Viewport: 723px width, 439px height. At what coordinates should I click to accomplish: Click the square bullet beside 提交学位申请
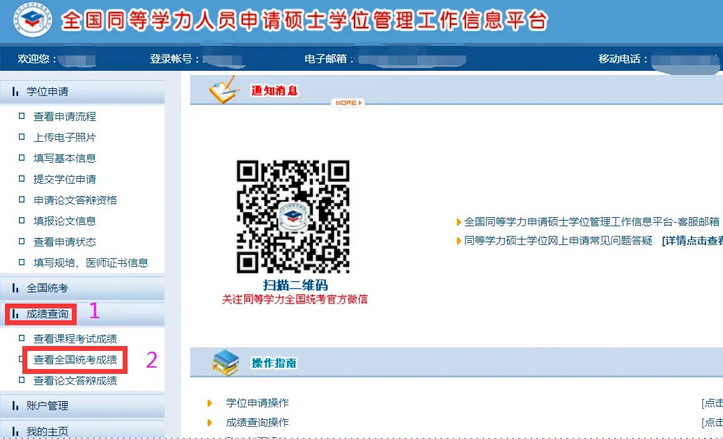tap(22, 179)
